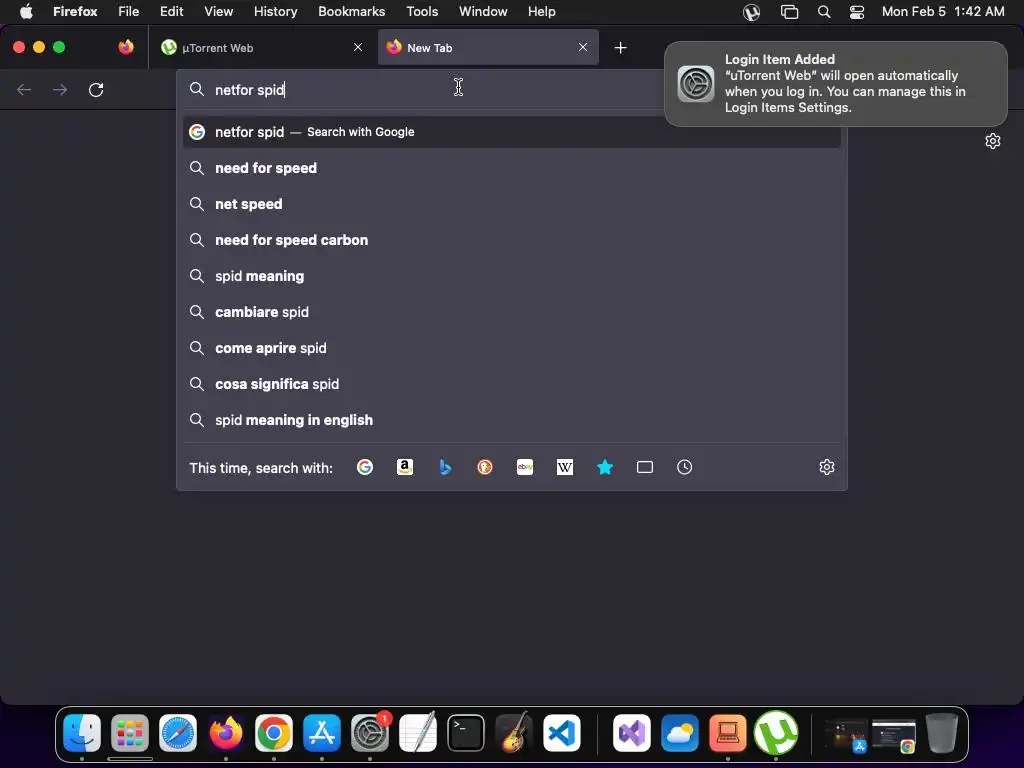Go back one page

tap(24, 89)
